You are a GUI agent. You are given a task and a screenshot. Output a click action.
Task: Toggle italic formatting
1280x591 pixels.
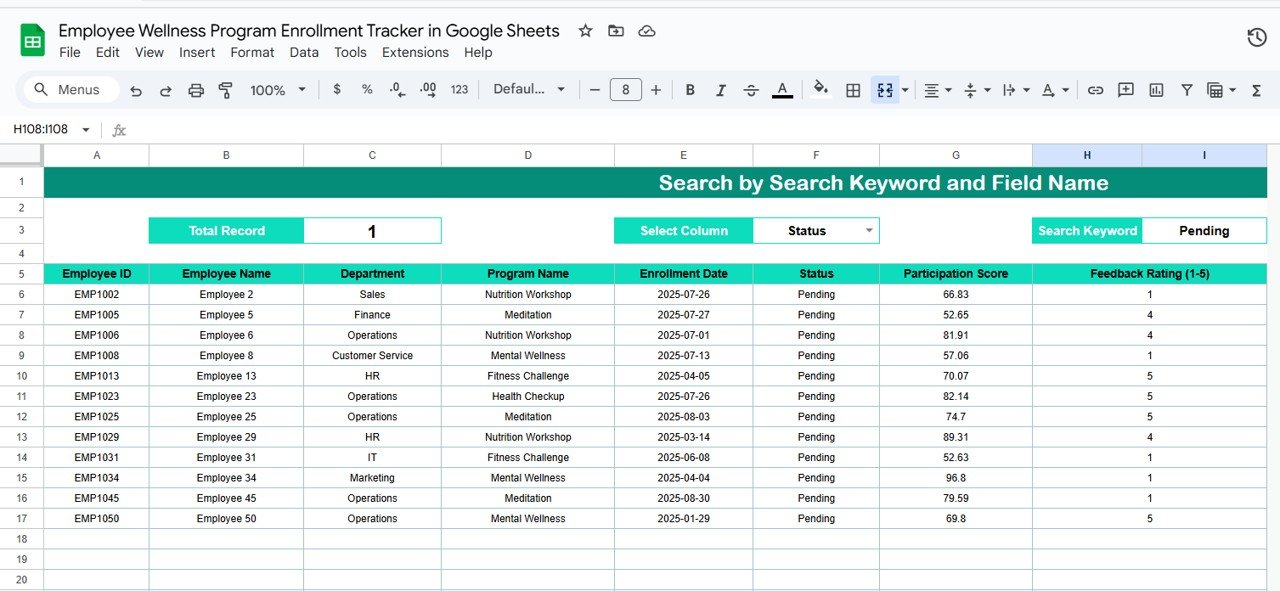720,90
